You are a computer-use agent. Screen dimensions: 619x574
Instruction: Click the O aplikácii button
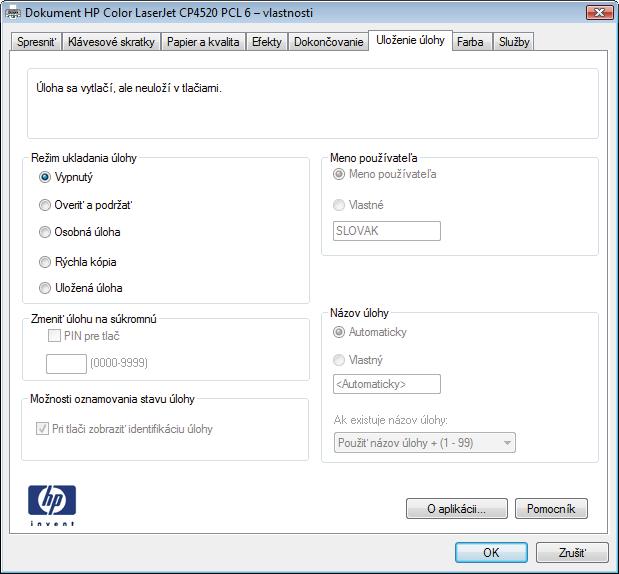coord(456,509)
